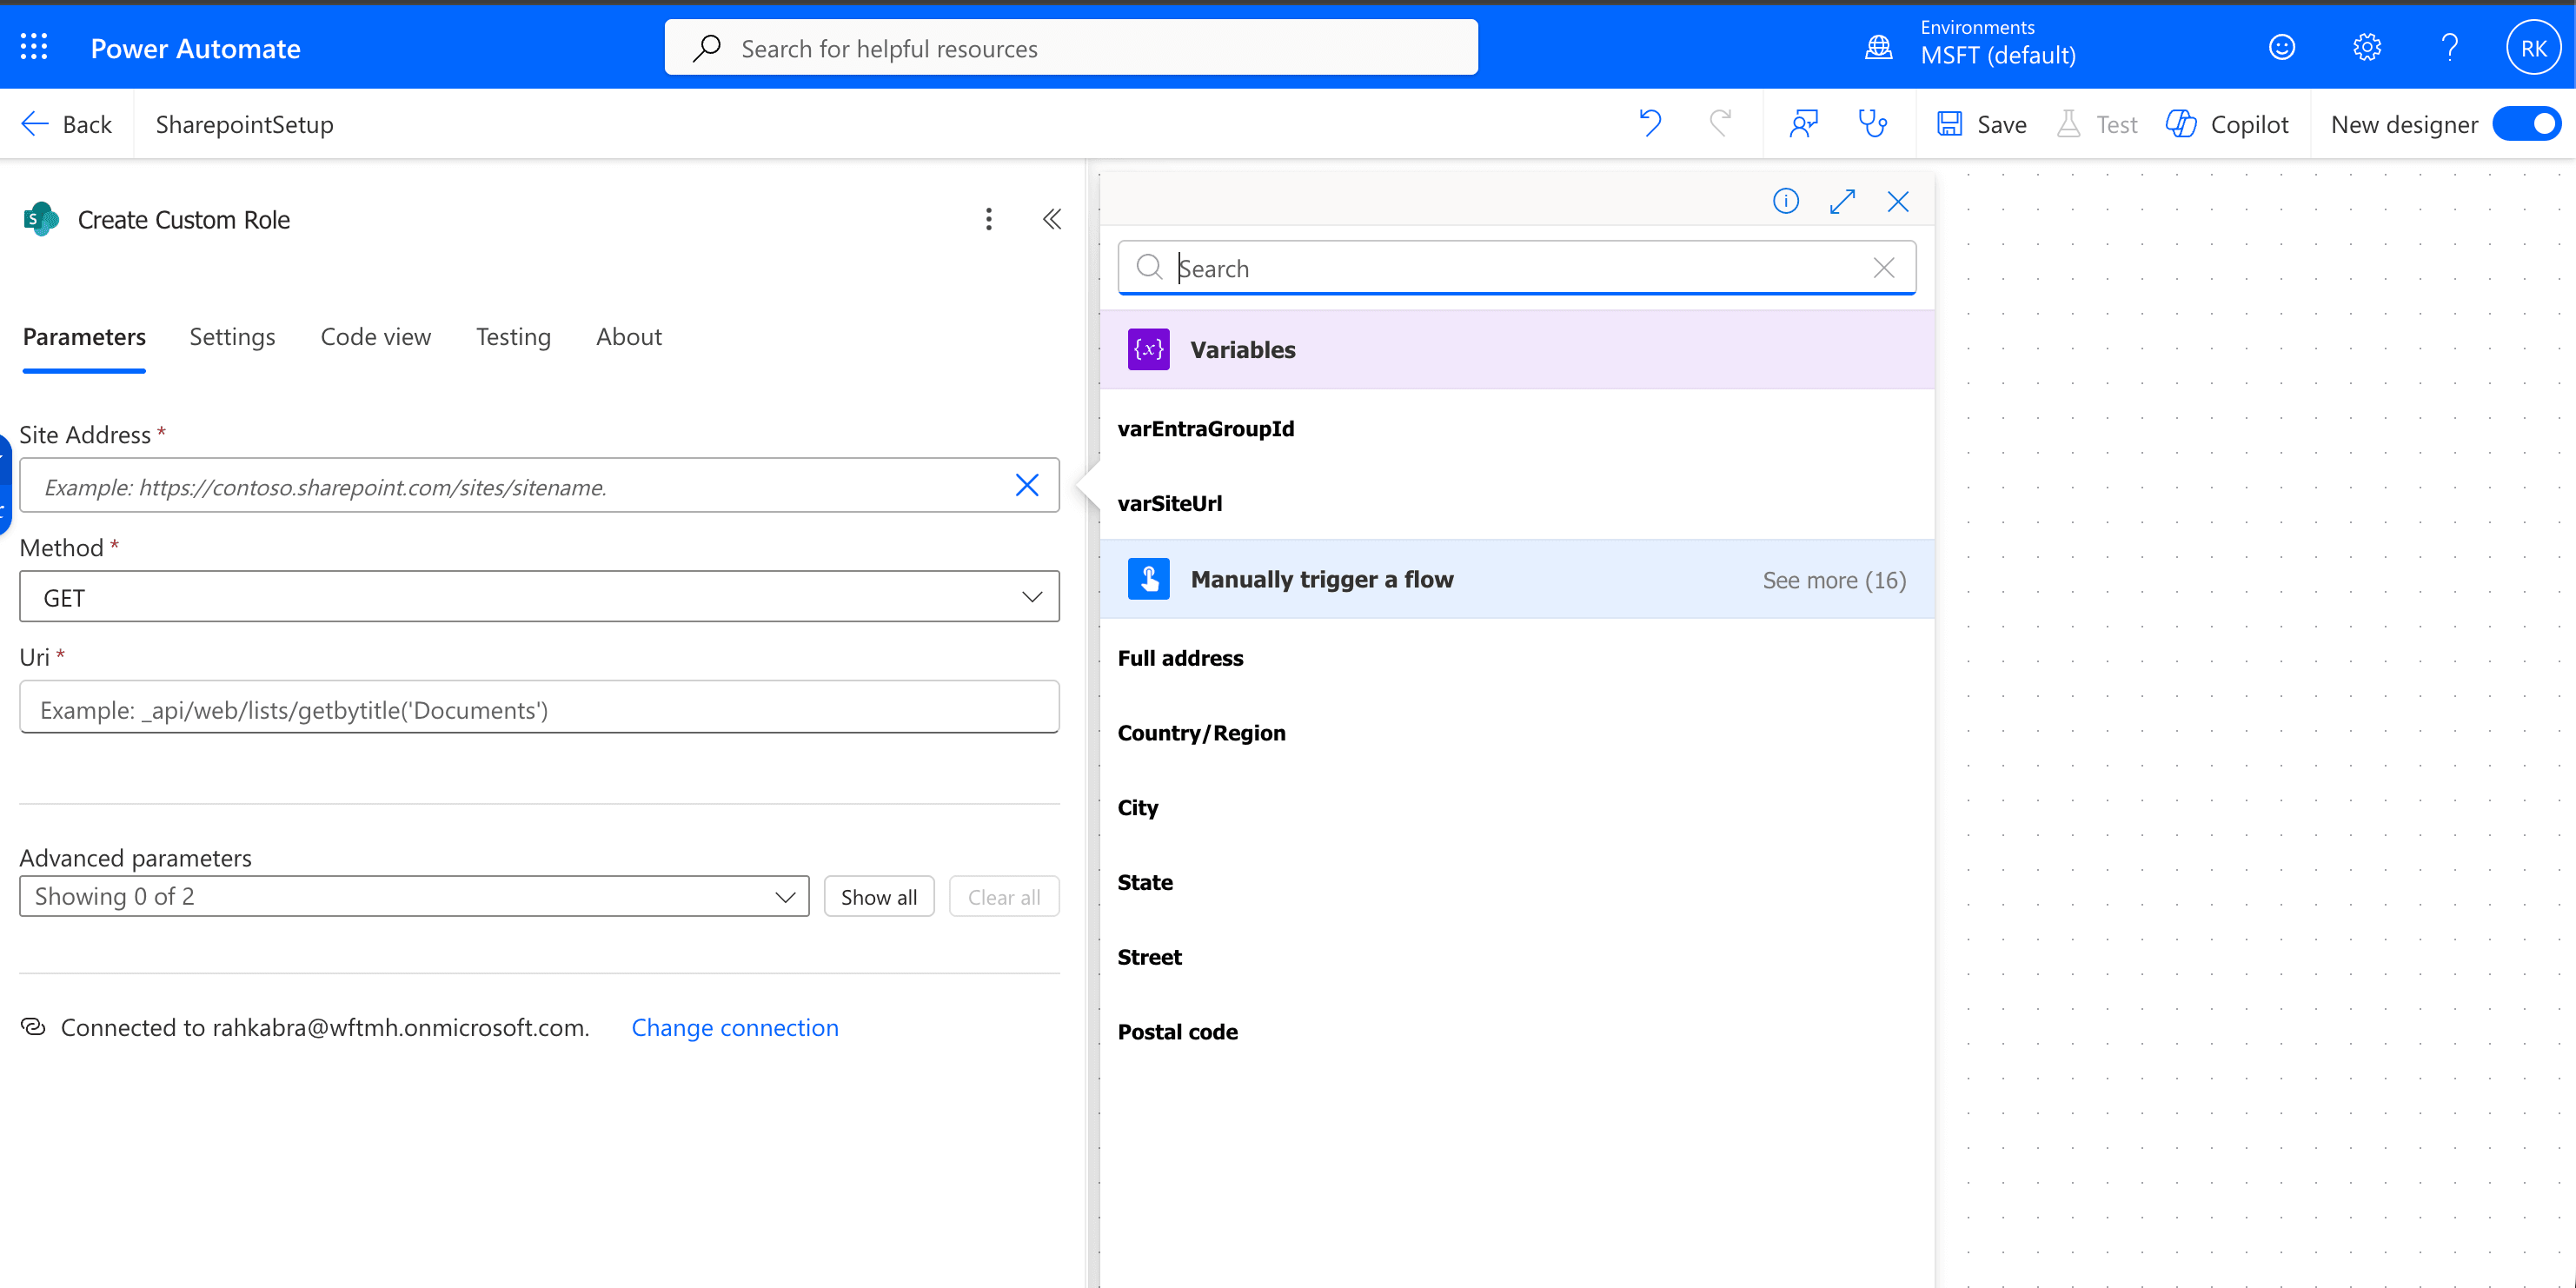Viewport: 2576px width, 1288px height.
Task: Switch to the Parameters tab
Action: (x=84, y=337)
